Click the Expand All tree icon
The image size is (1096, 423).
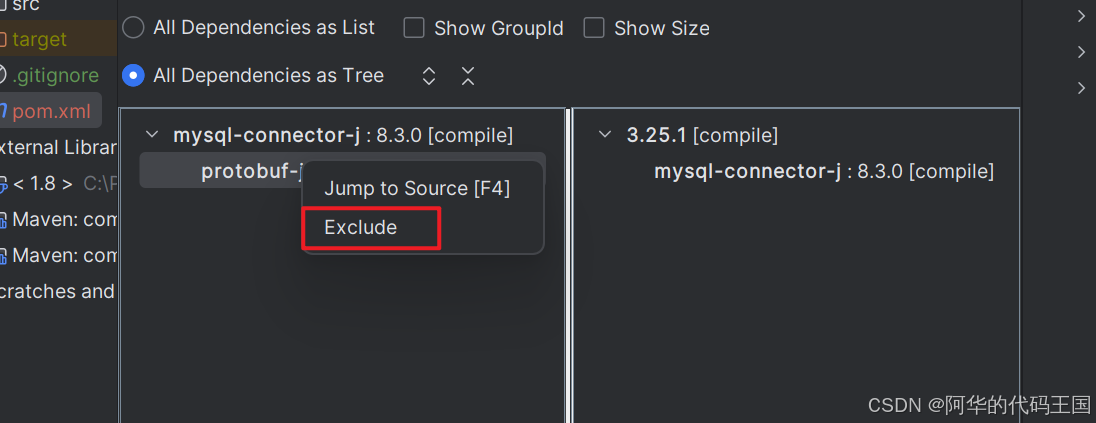coord(429,76)
